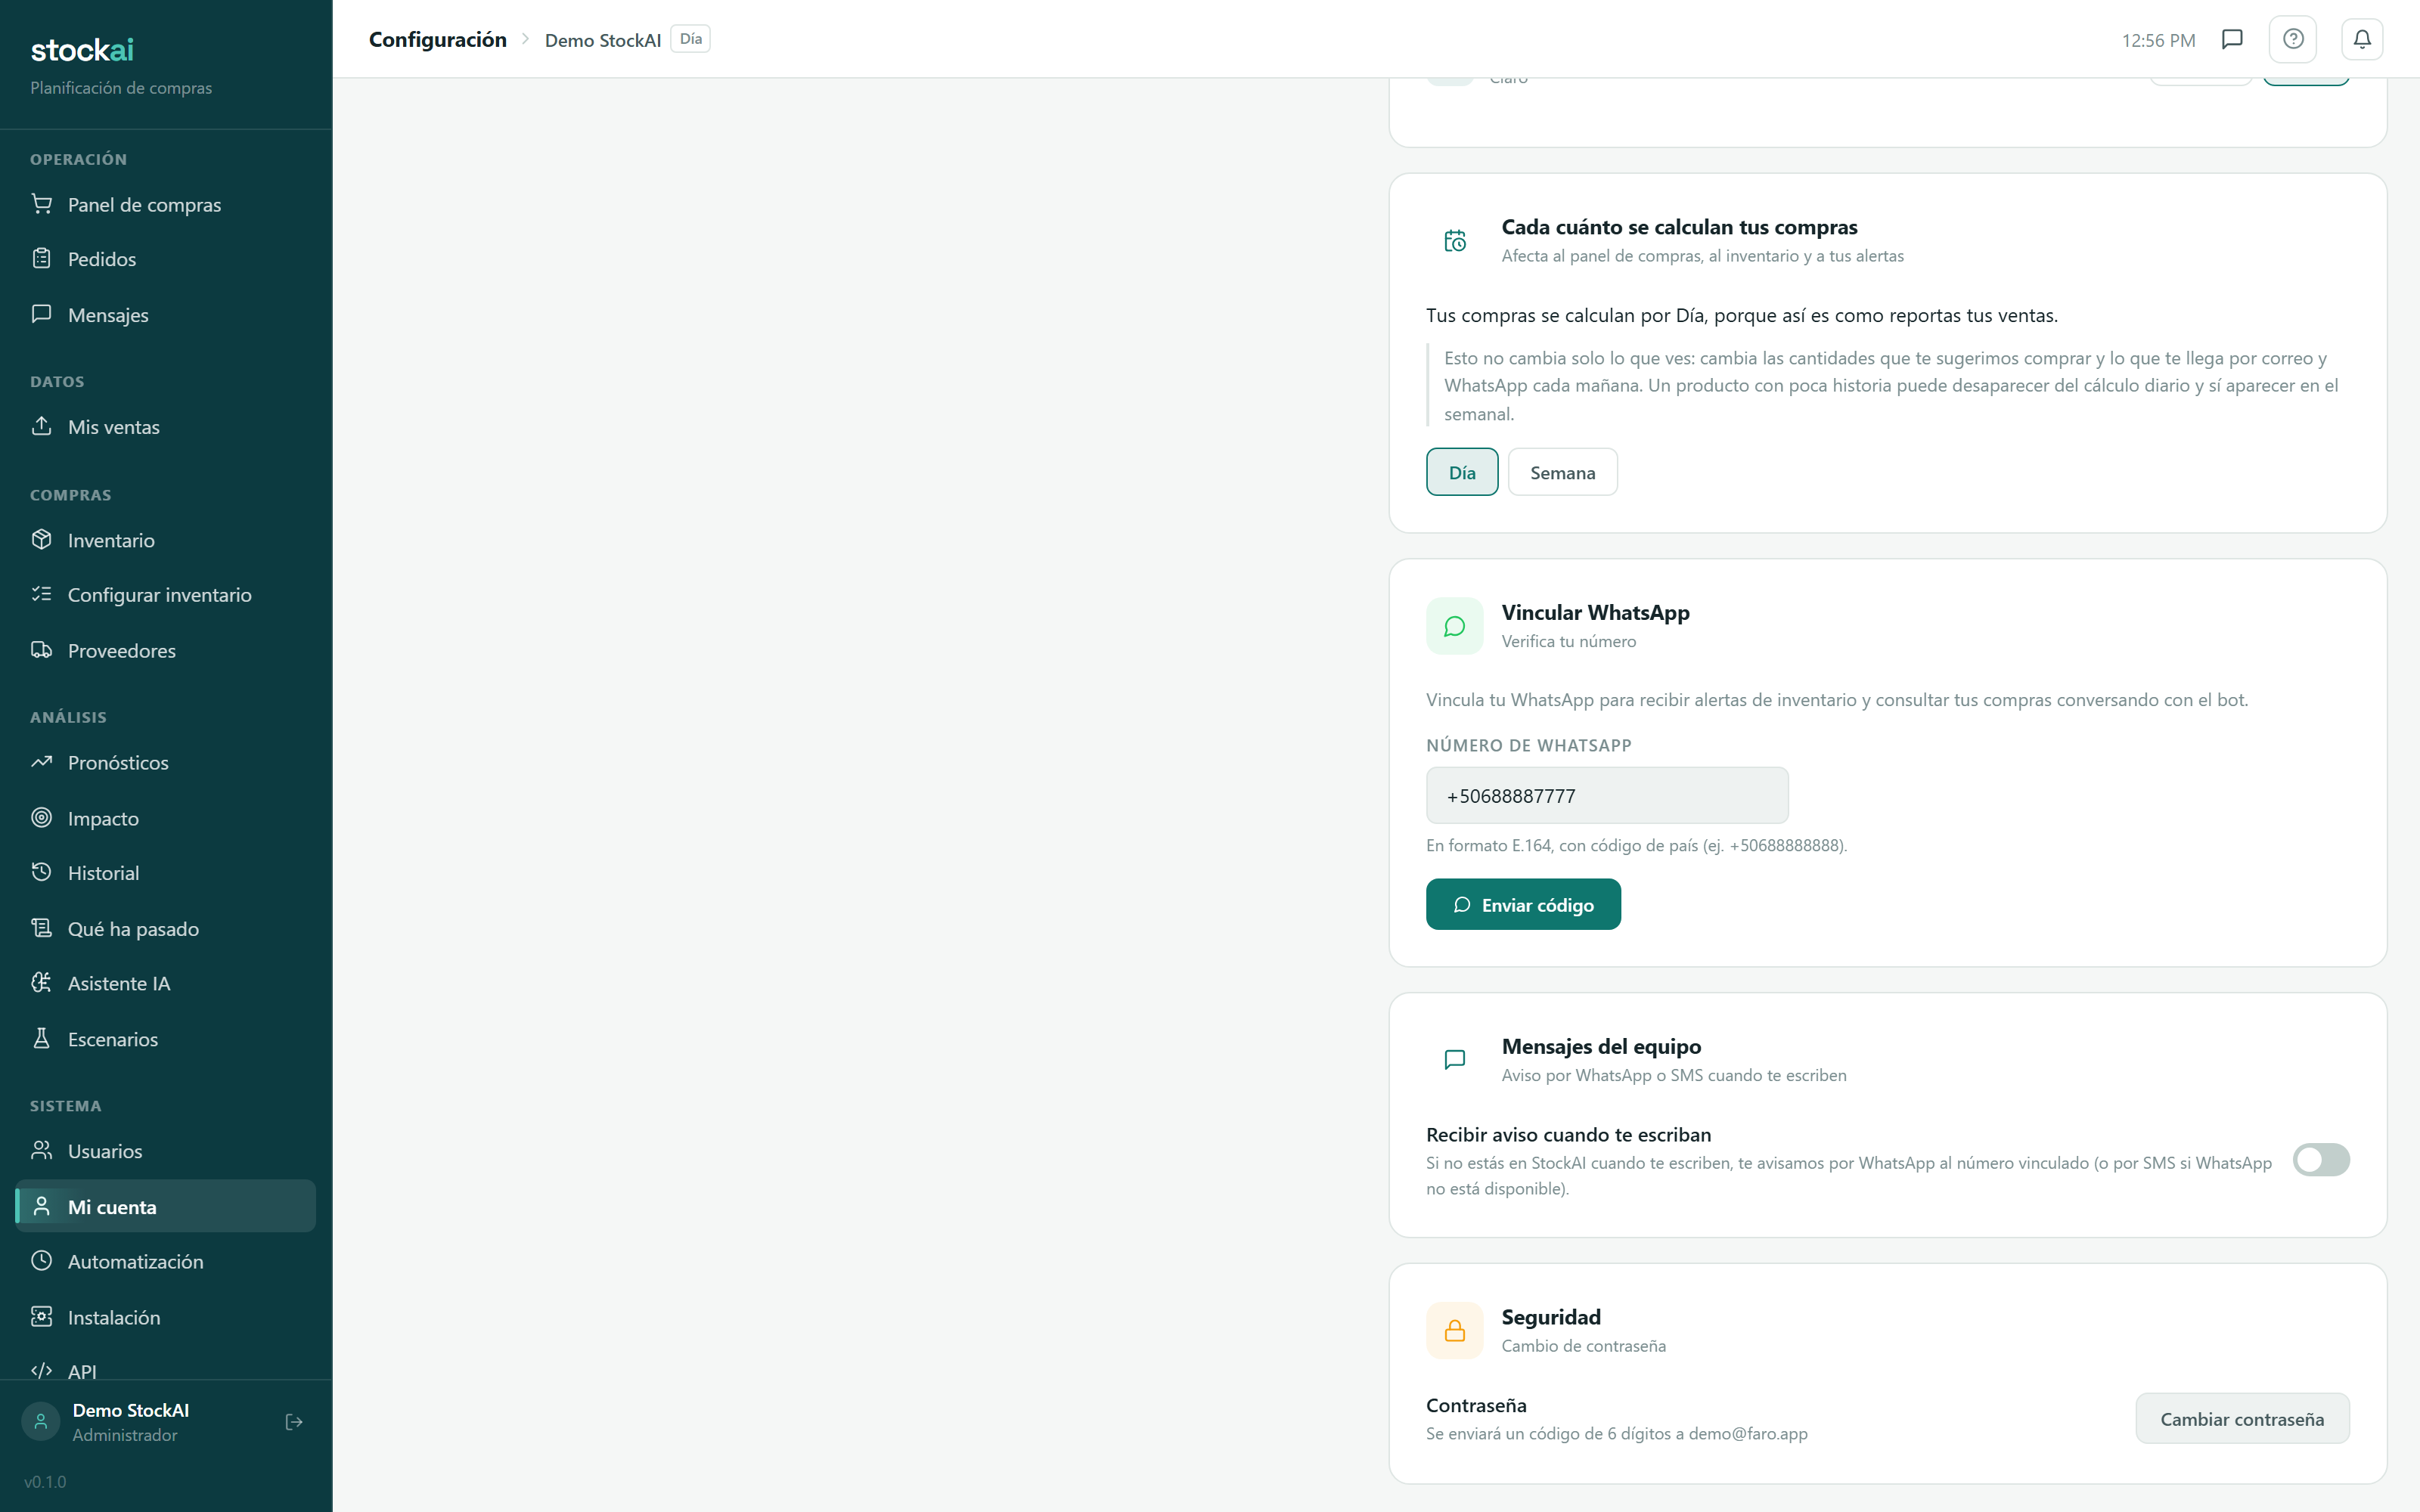Click the Panel de compras cart icon

41,204
